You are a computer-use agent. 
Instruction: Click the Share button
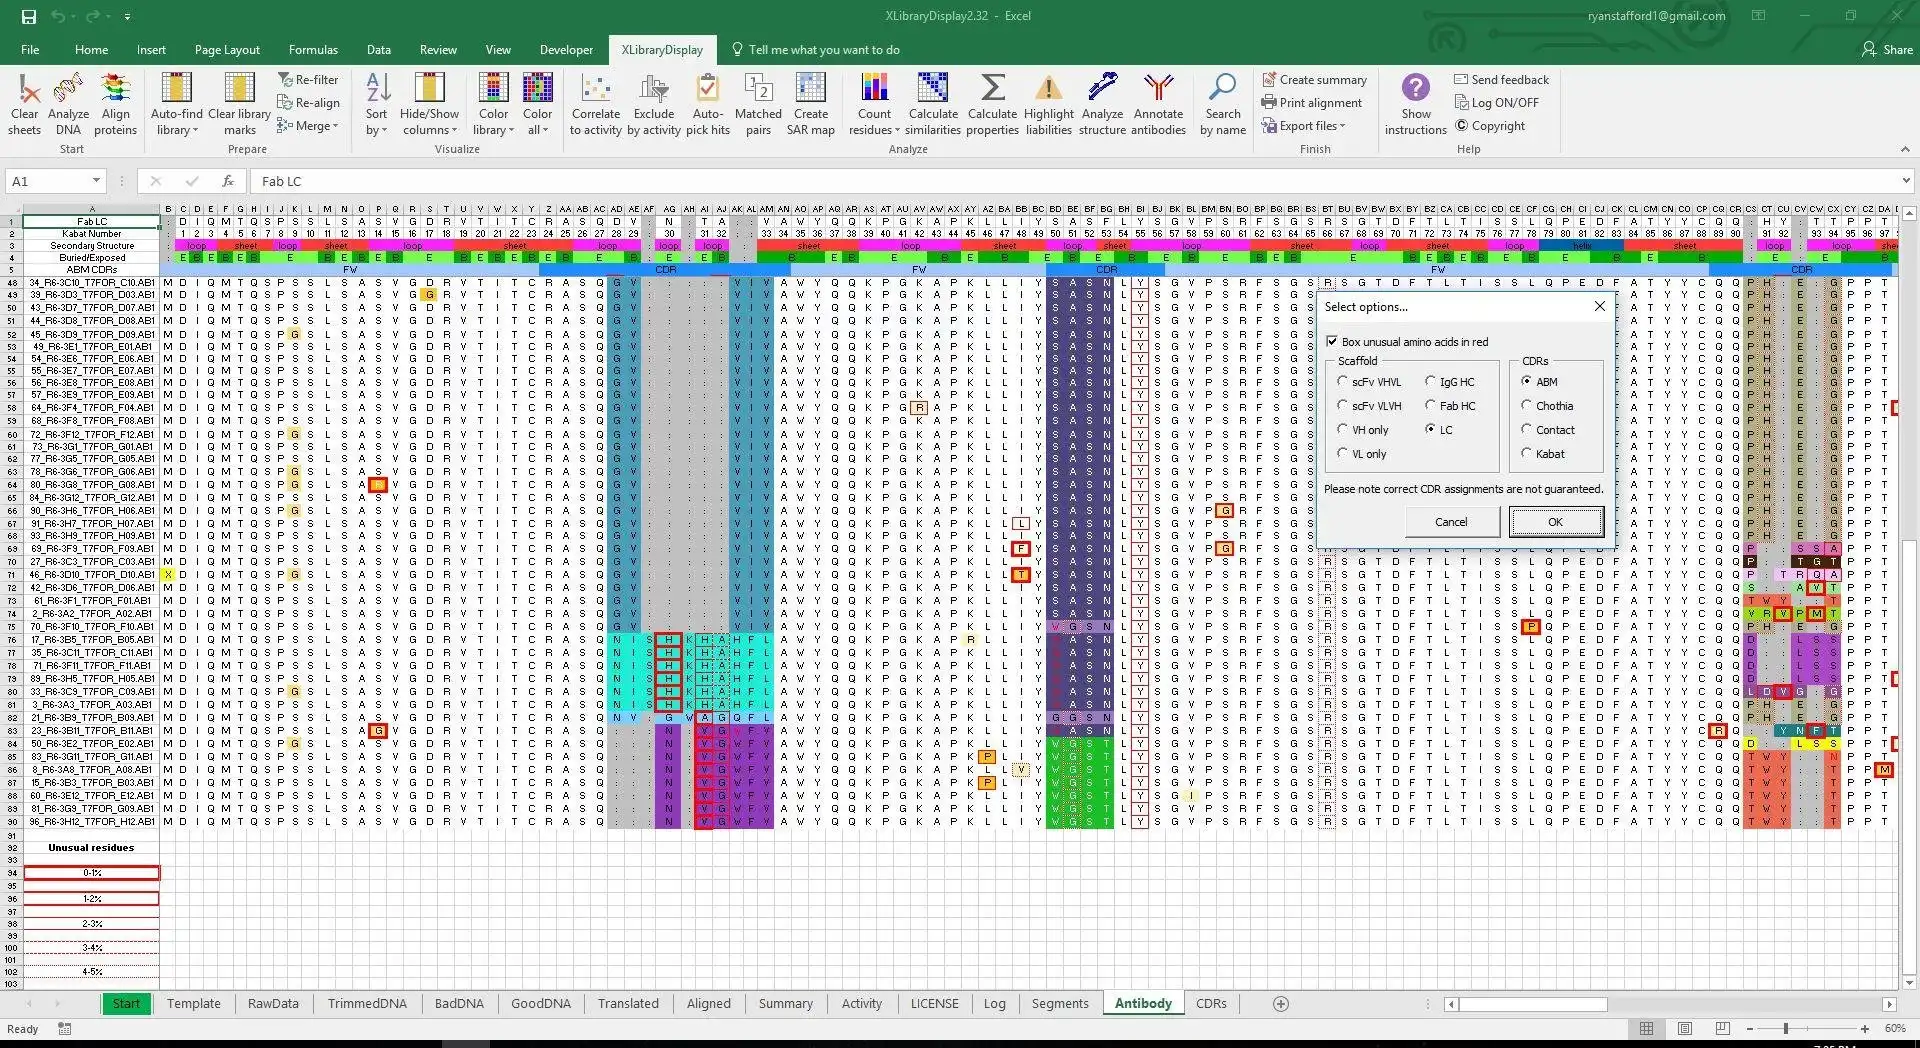coord(1888,50)
